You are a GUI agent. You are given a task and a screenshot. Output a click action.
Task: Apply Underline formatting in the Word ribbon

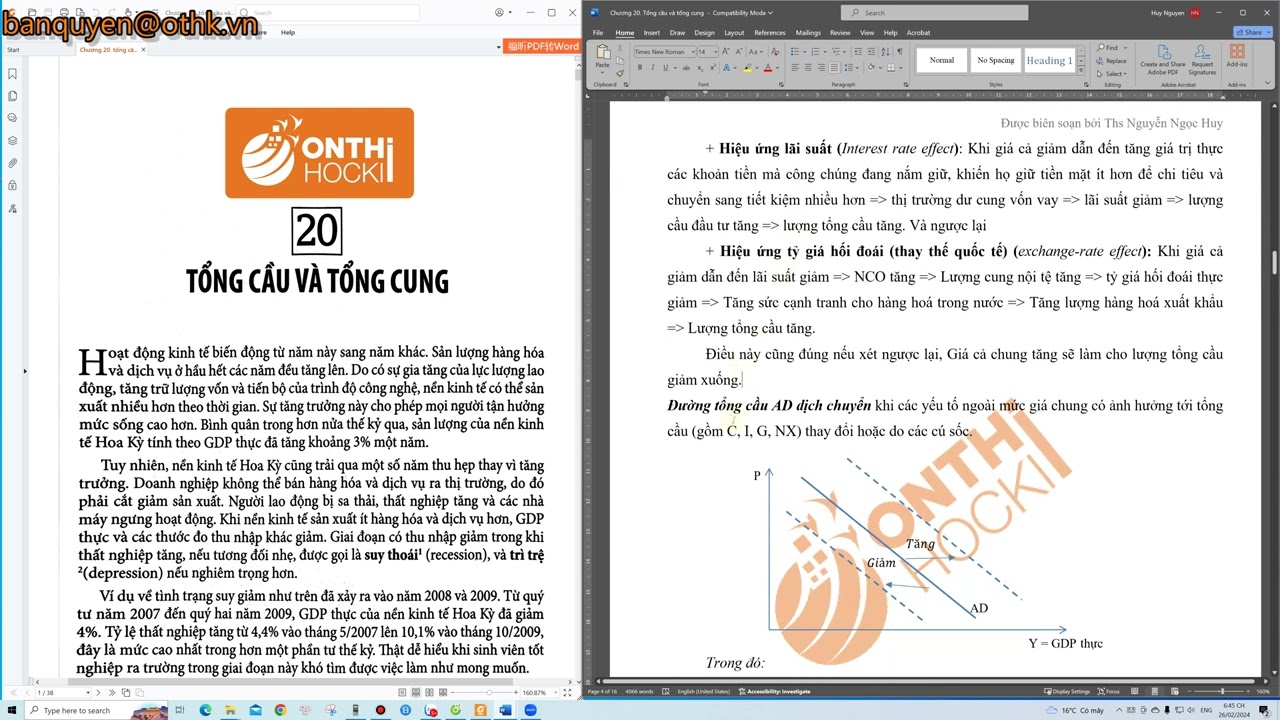click(x=665, y=67)
